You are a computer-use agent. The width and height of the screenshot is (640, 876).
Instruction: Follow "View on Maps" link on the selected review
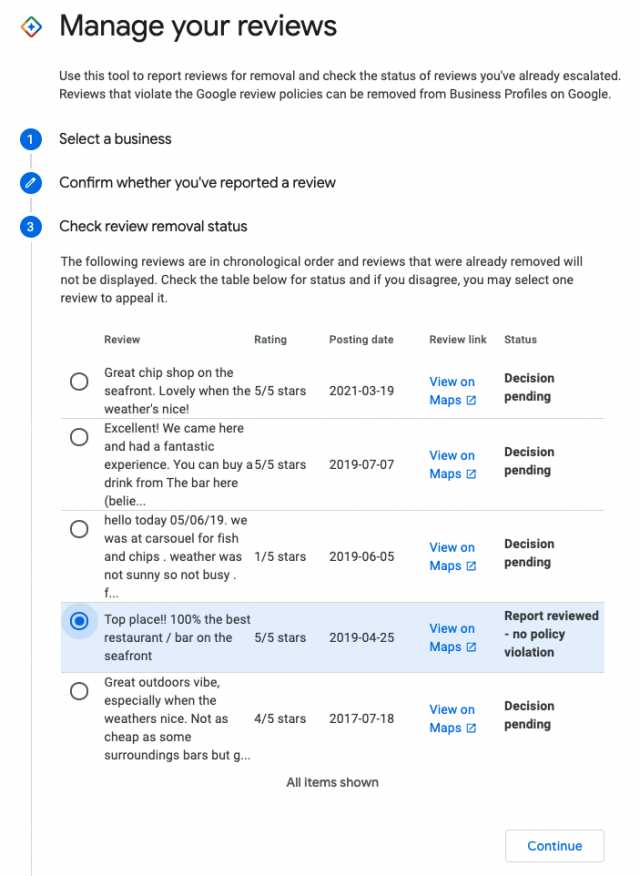[452, 638]
